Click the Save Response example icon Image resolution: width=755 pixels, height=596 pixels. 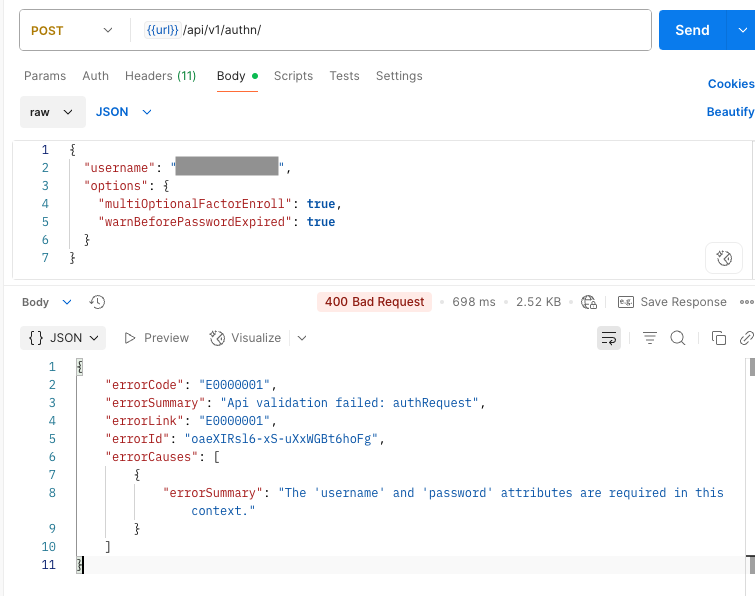click(x=625, y=302)
